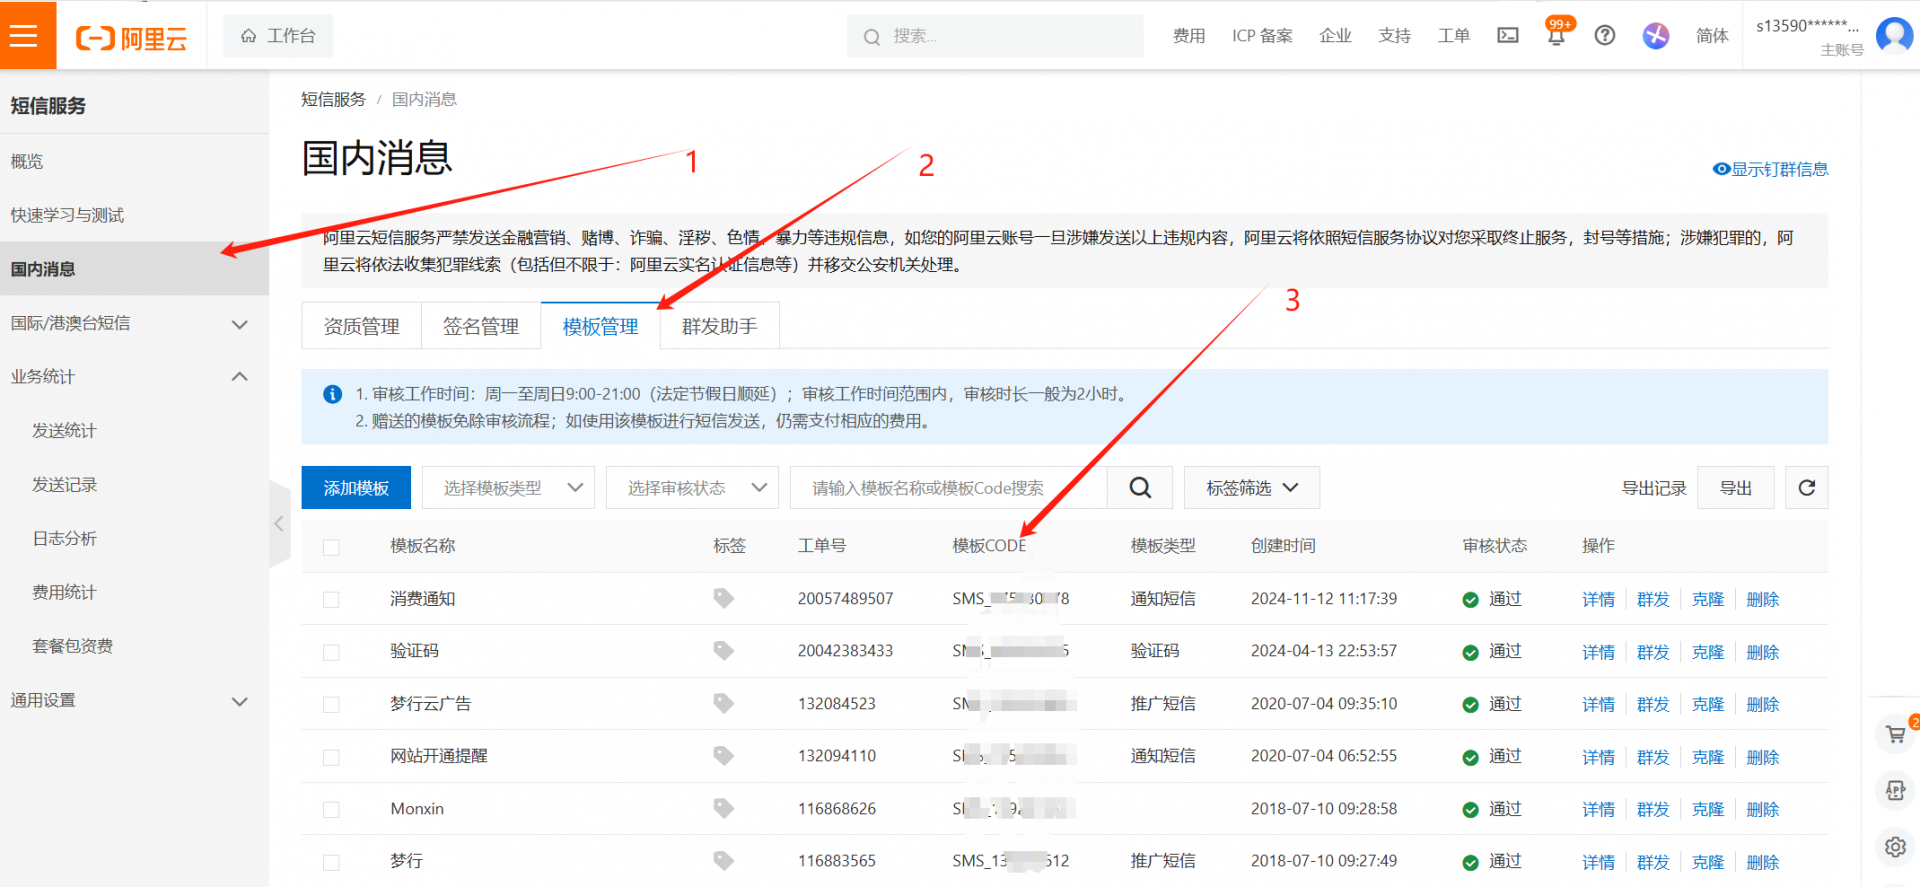Click the purple AI assistant icon in the header
The width and height of the screenshot is (1920, 887).
click(x=1656, y=36)
